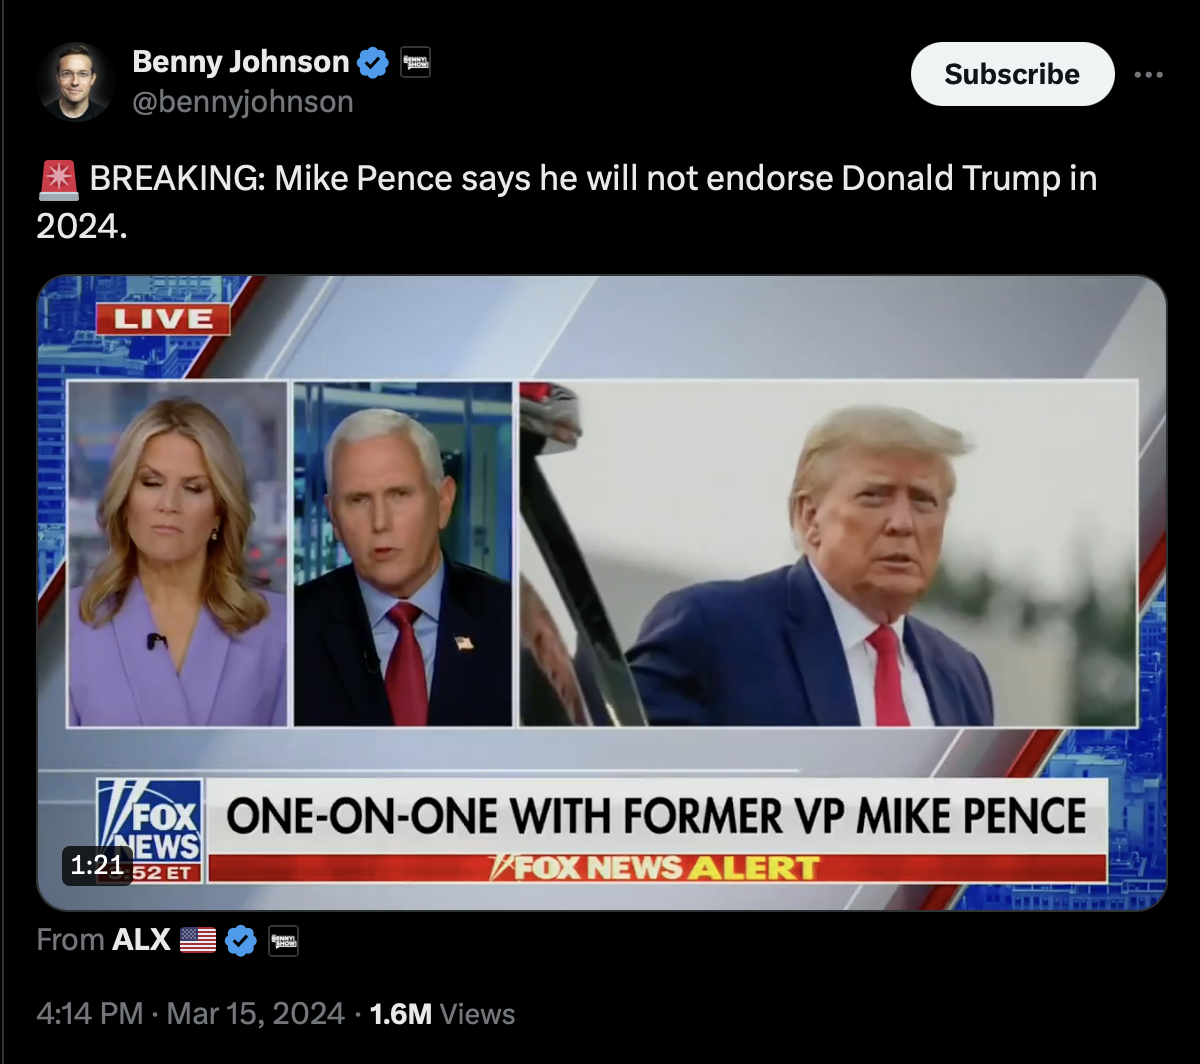Click the 1:21 video duration badge
Viewport: 1200px width, 1064px height.
click(98, 865)
